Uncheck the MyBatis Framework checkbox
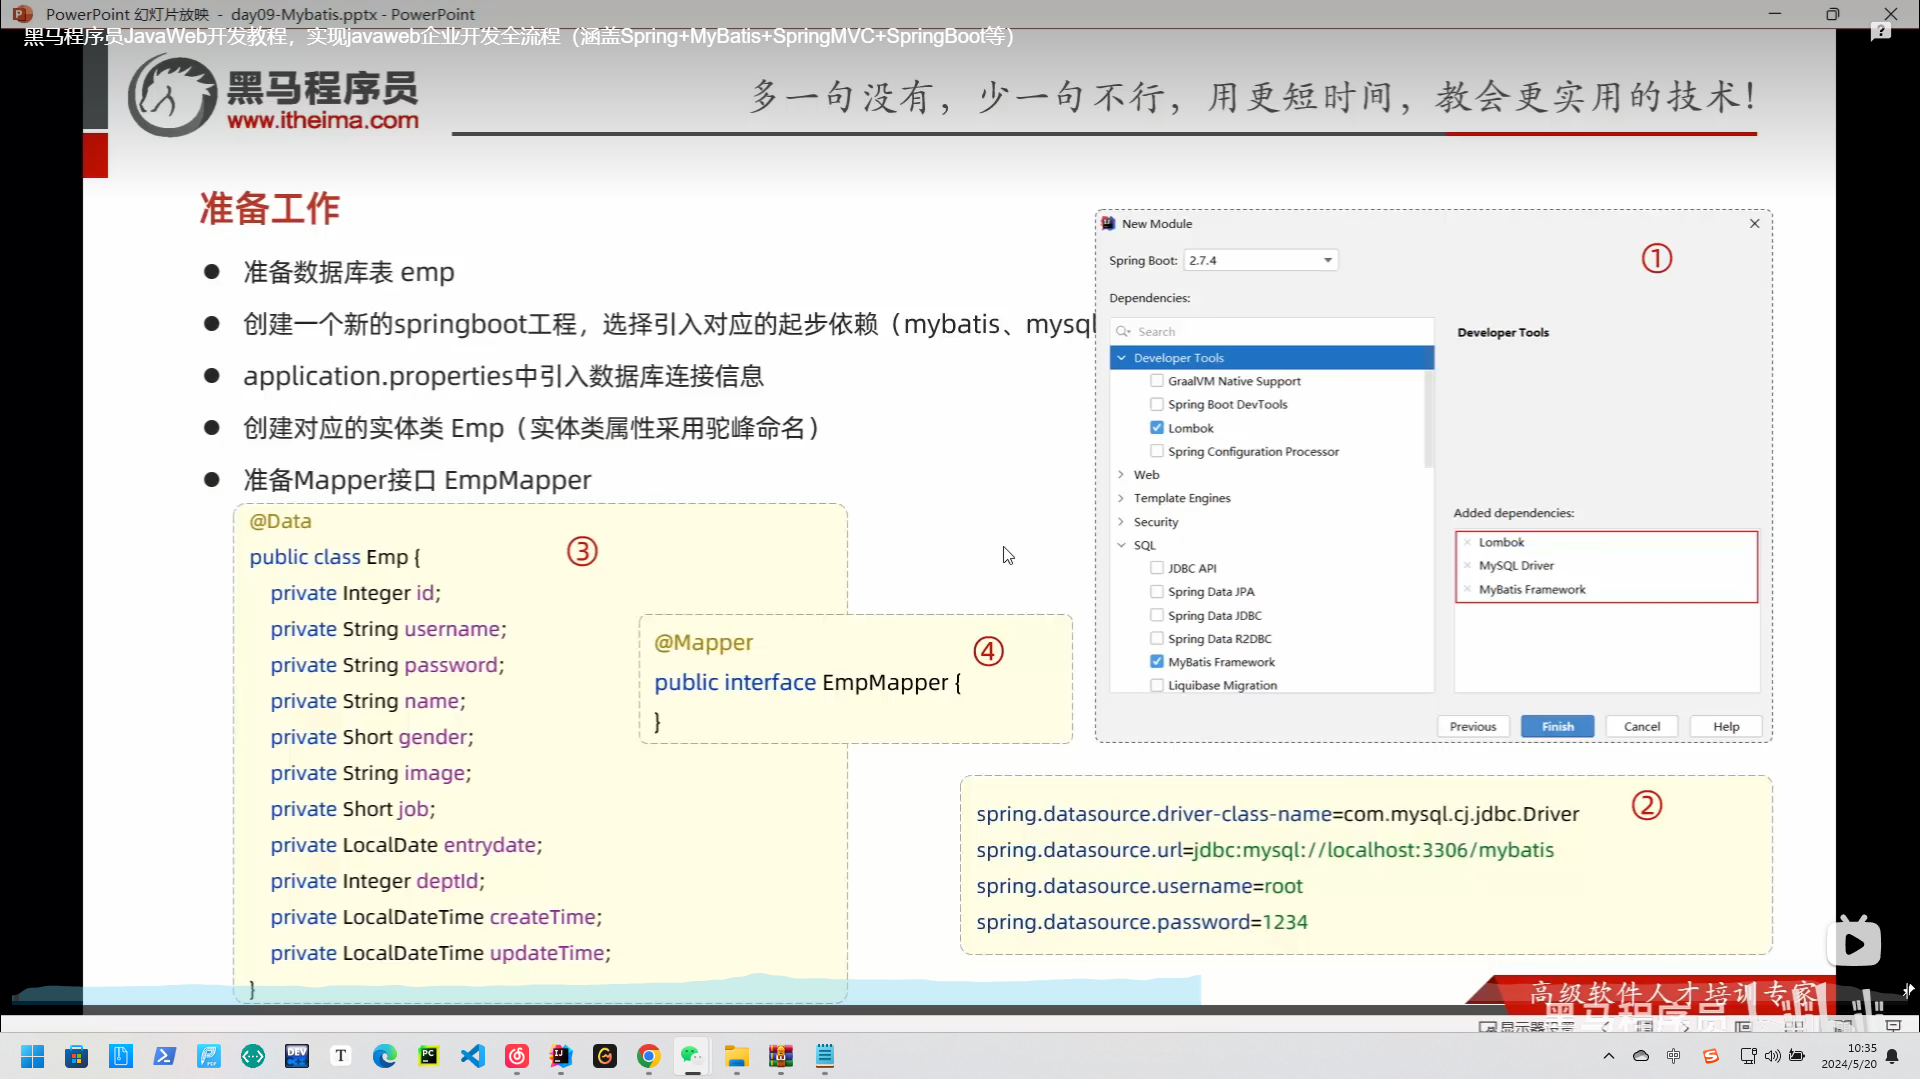The width and height of the screenshot is (1920, 1079). (1157, 662)
